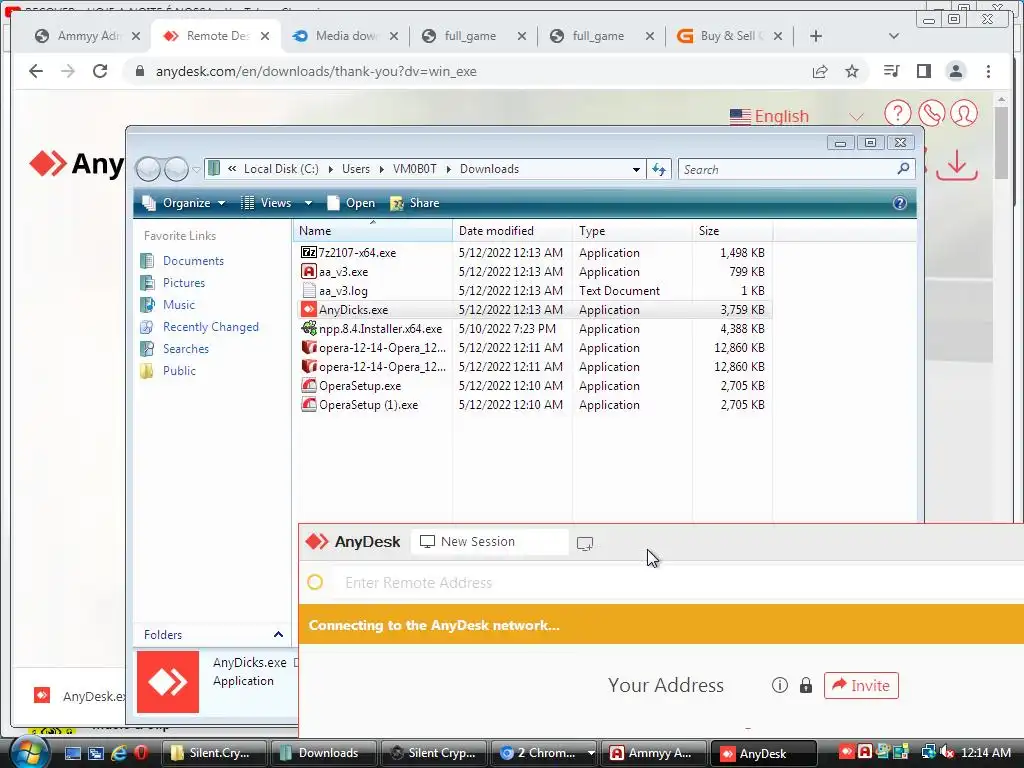Sort by Date modified column header
Image resolution: width=1024 pixels, height=768 pixels.
[512, 231]
